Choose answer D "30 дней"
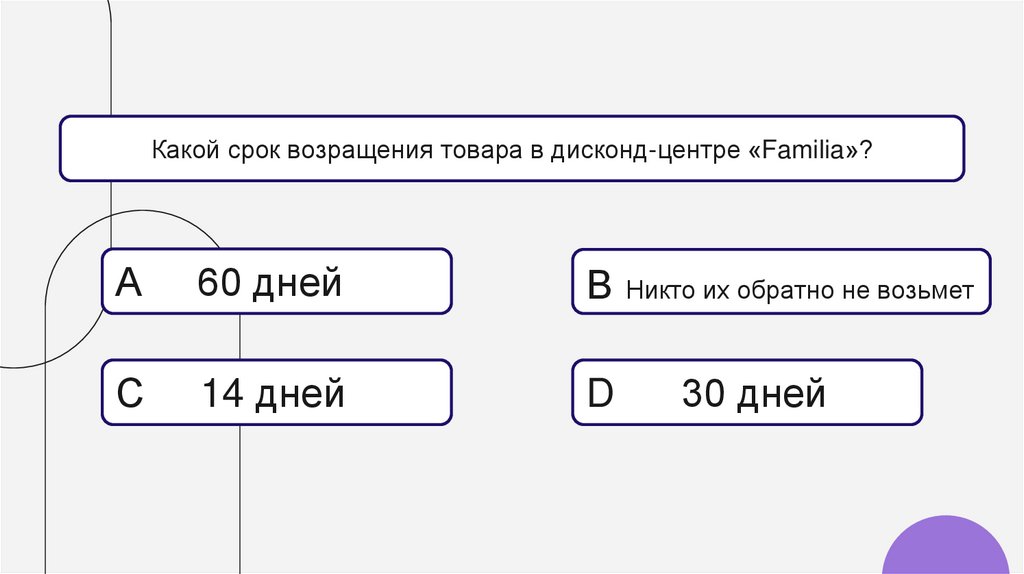The image size is (1024, 574). click(747, 393)
